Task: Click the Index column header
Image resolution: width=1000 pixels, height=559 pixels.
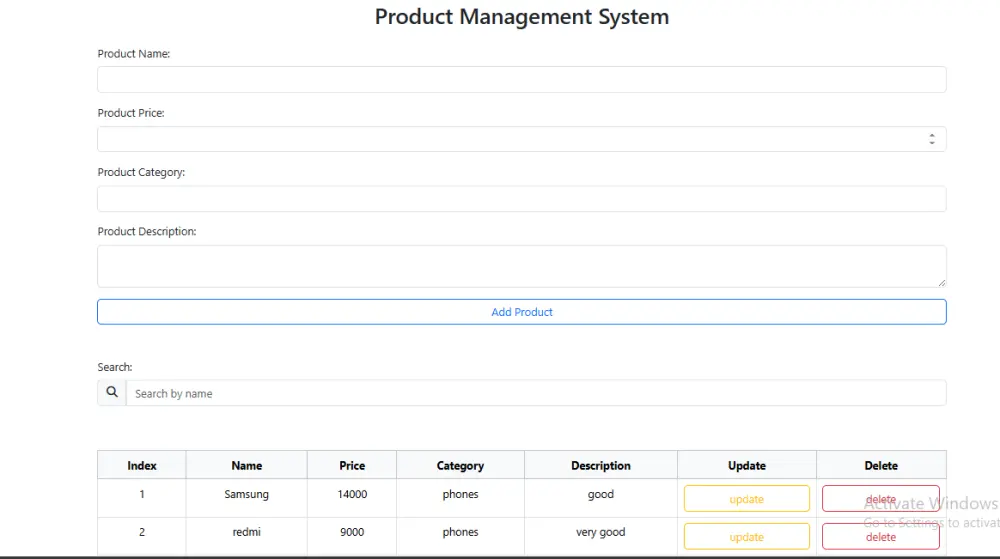Action: [142, 465]
